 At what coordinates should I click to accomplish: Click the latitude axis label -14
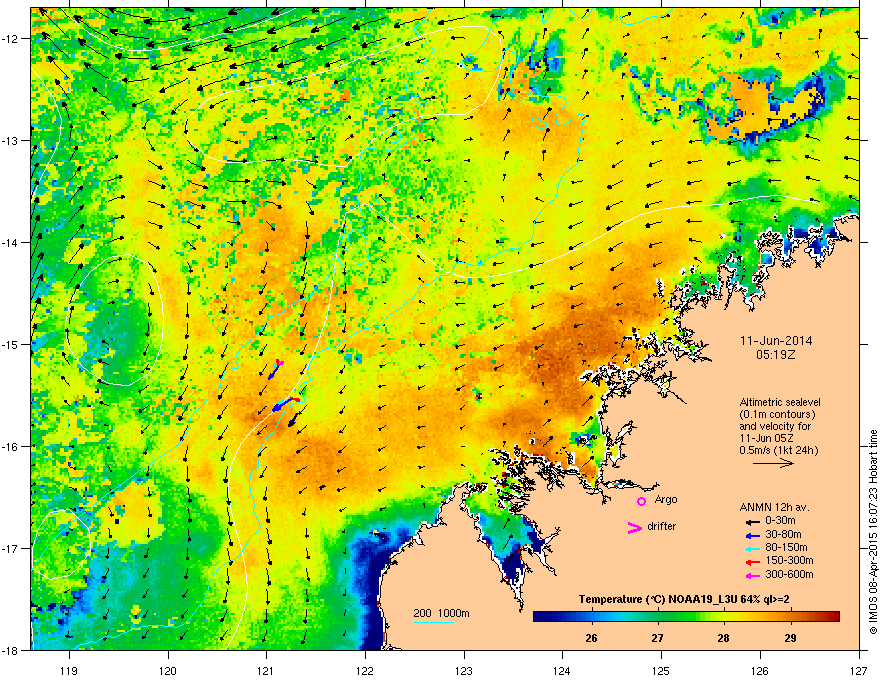(x=11, y=243)
